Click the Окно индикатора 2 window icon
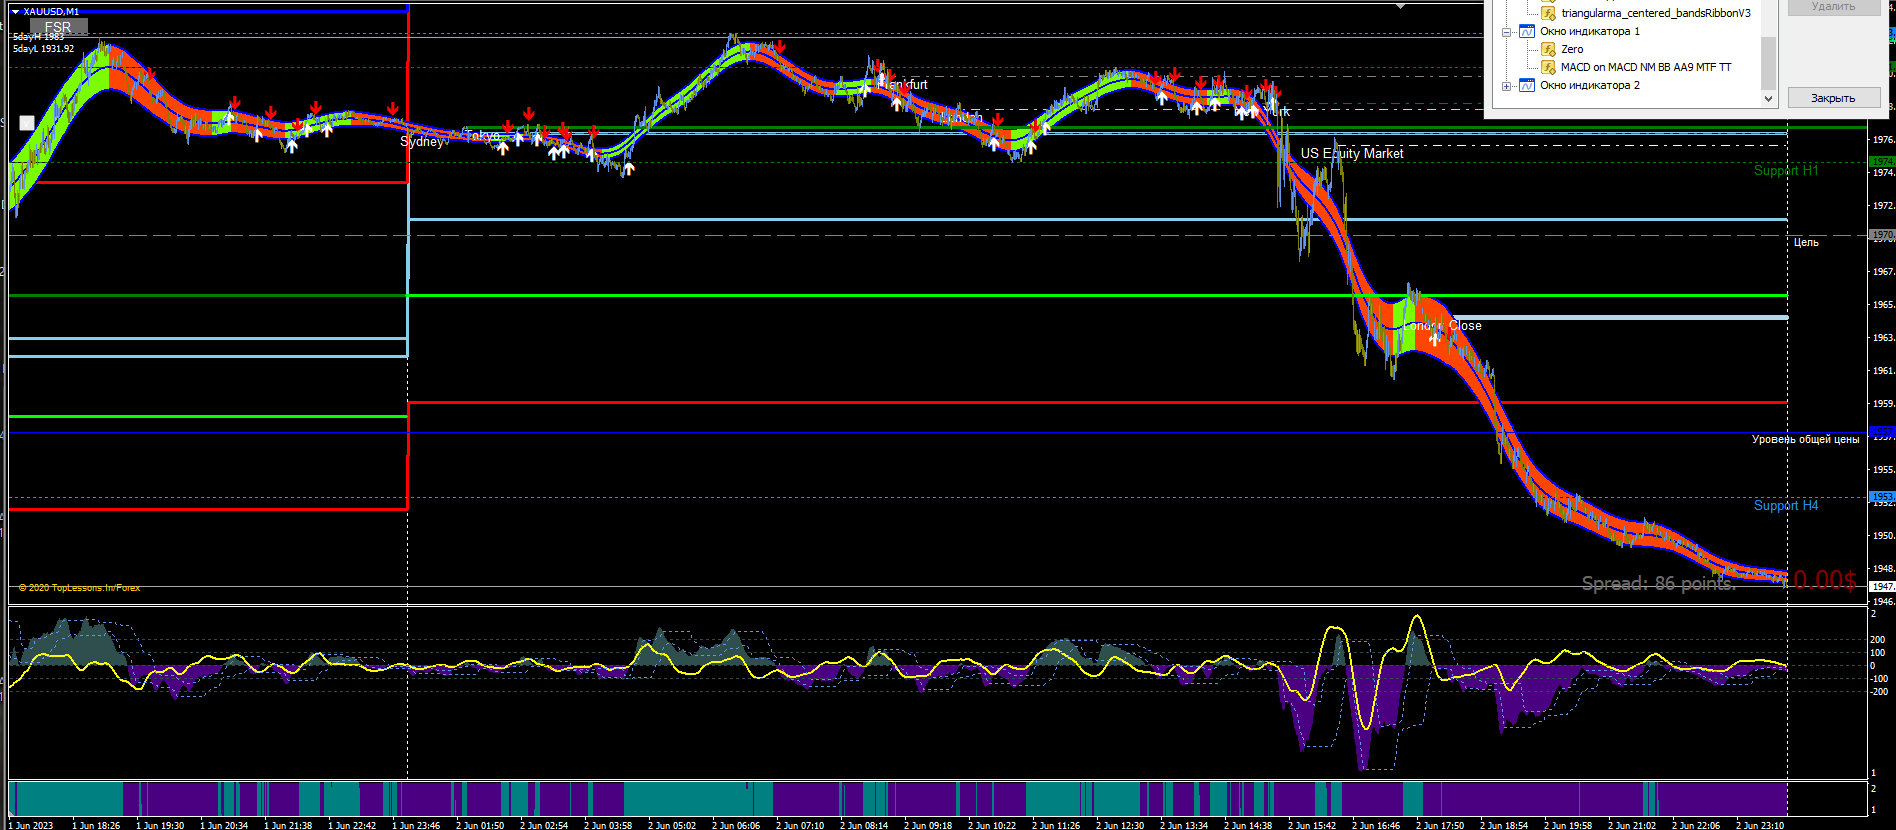Screen dimensions: 1896x830 (1527, 86)
